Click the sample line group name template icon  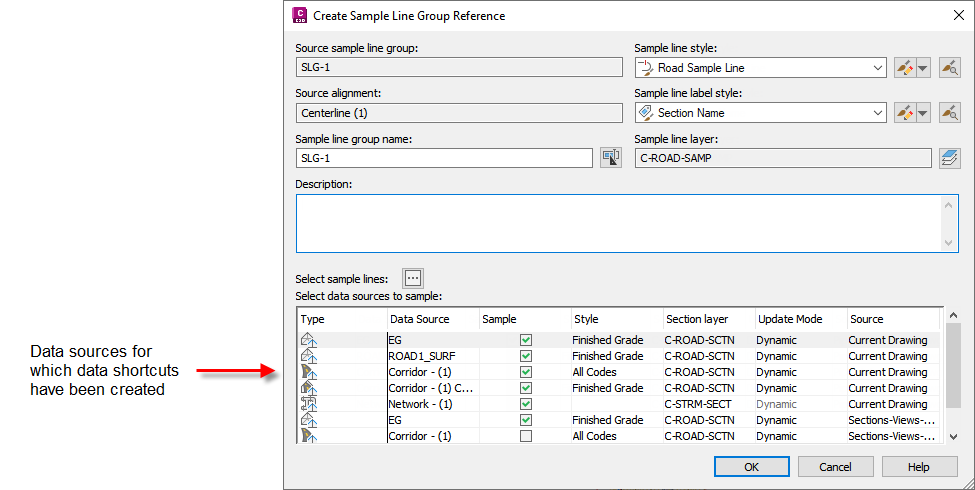pyautogui.click(x=610, y=158)
